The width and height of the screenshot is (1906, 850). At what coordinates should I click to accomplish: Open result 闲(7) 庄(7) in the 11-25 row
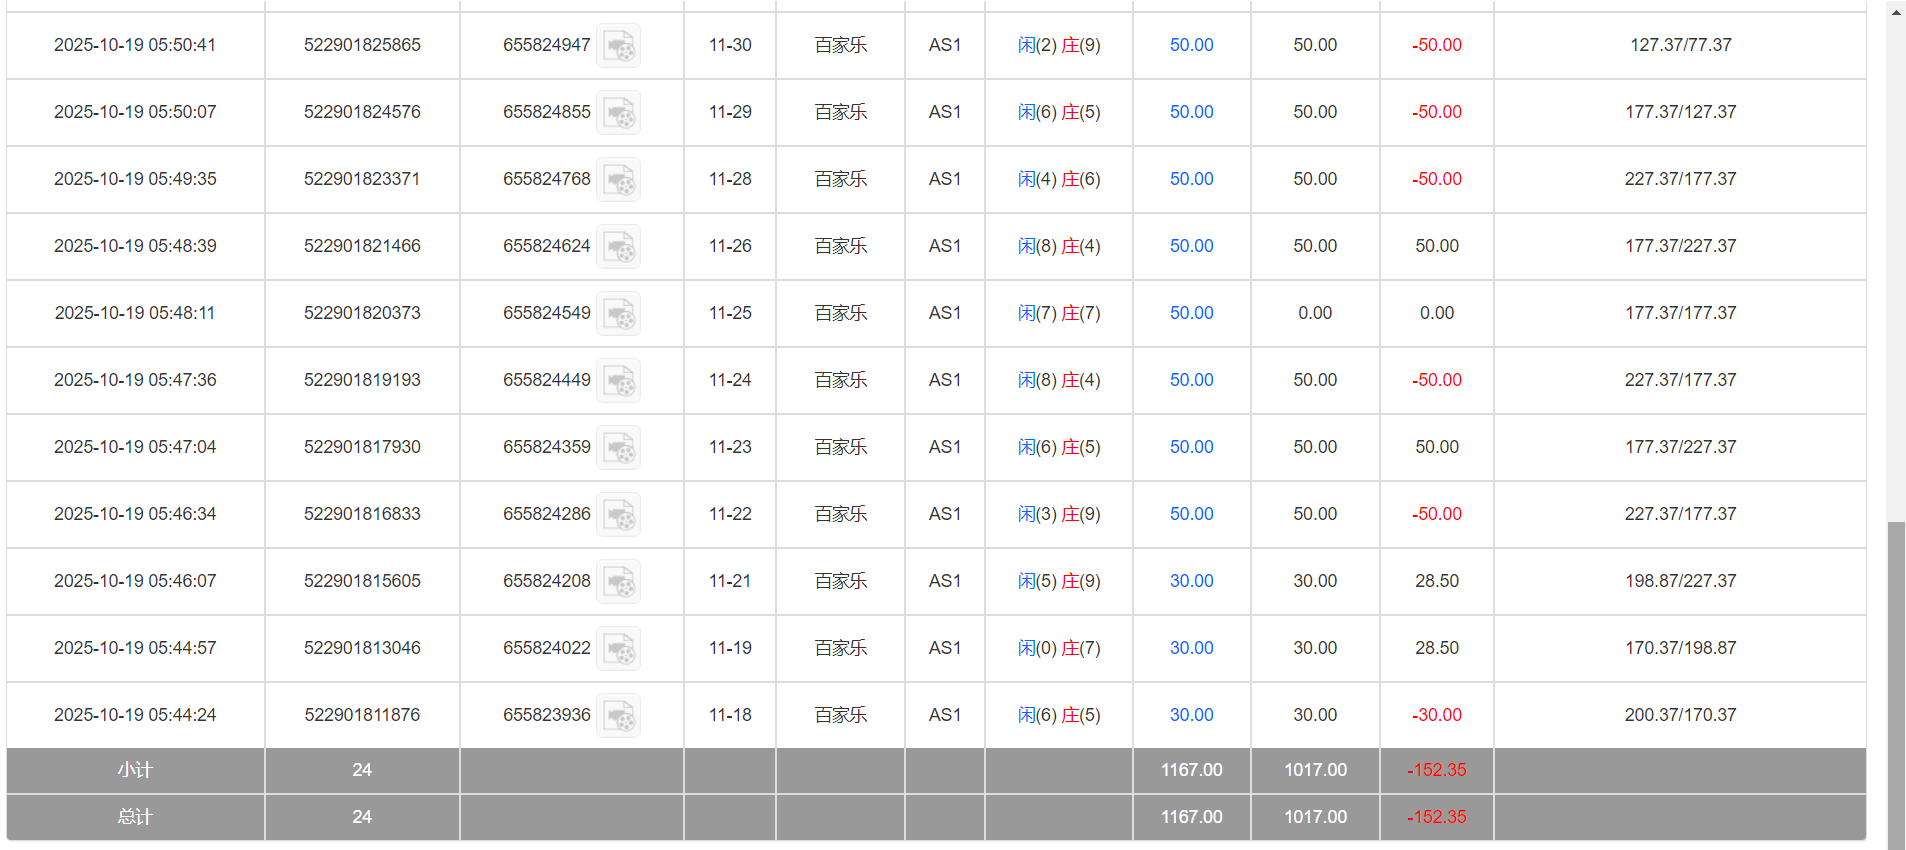pos(1059,313)
